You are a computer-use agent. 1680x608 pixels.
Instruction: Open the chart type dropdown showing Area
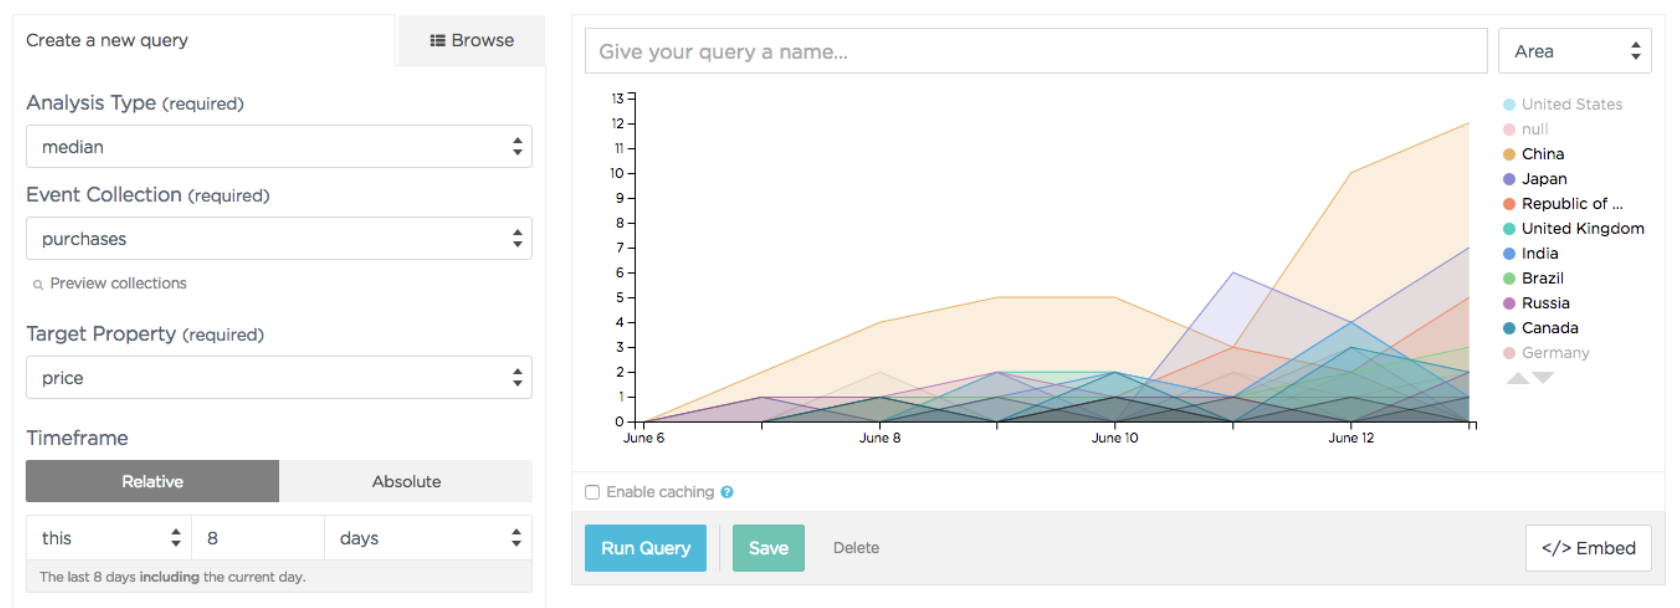click(x=1575, y=51)
